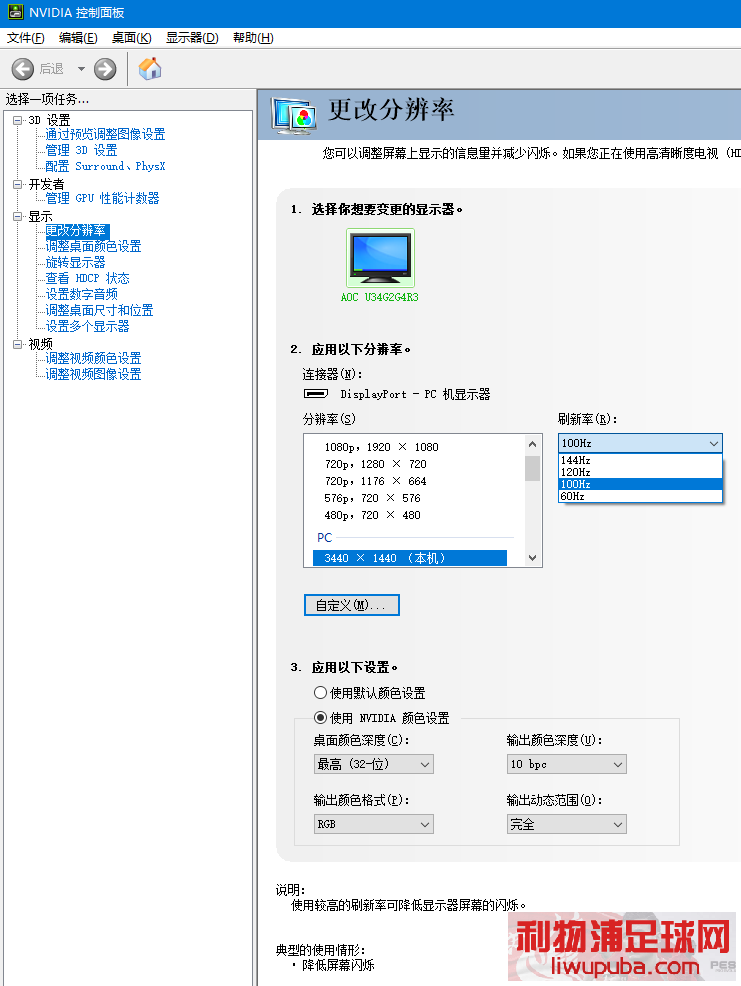Click the Back arrow toolbar button
The height and width of the screenshot is (986, 741).
point(23,69)
